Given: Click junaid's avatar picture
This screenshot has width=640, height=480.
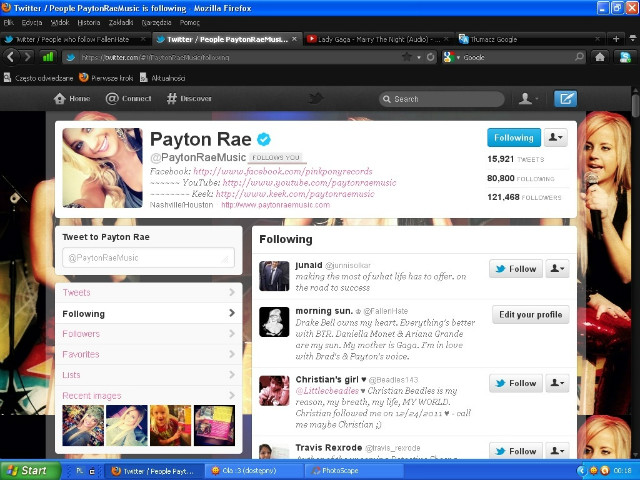Looking at the screenshot, I should pos(274,276).
